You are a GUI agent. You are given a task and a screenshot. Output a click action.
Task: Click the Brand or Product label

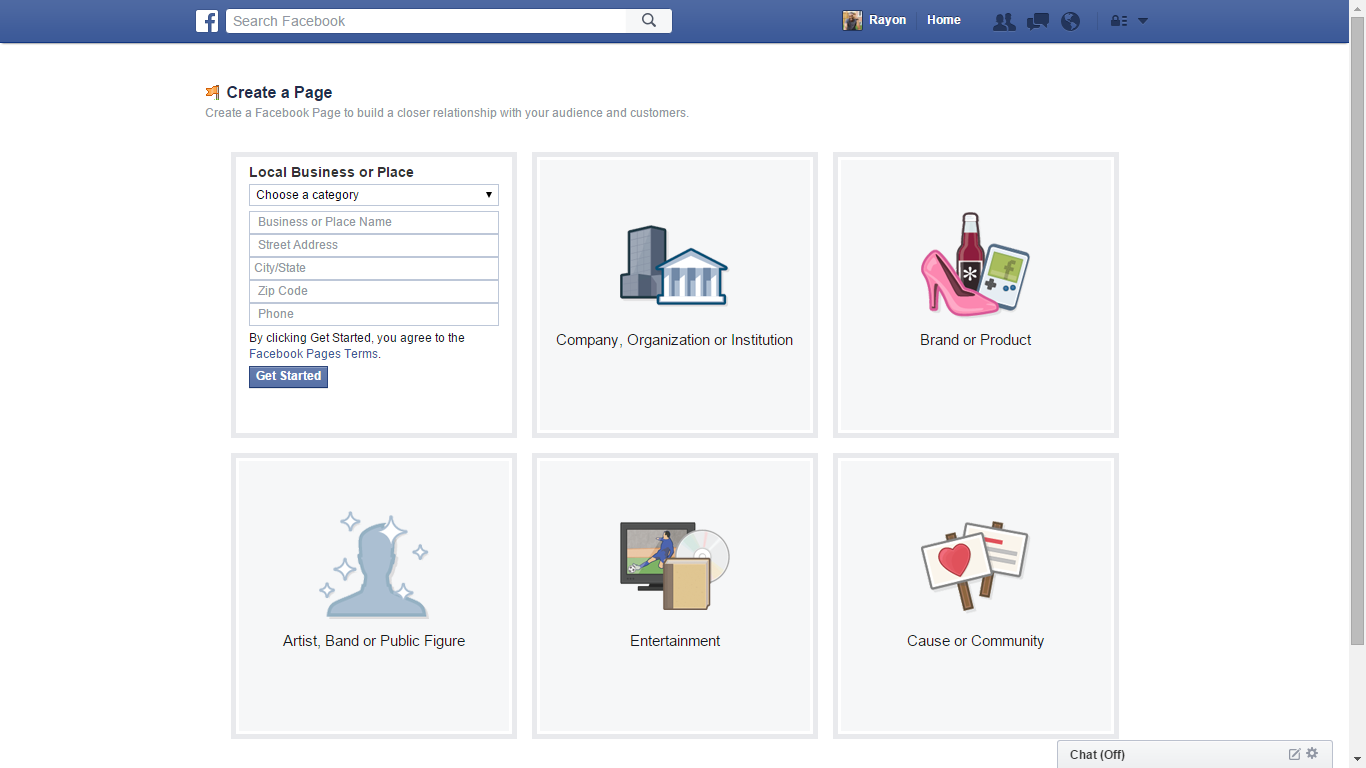975,340
